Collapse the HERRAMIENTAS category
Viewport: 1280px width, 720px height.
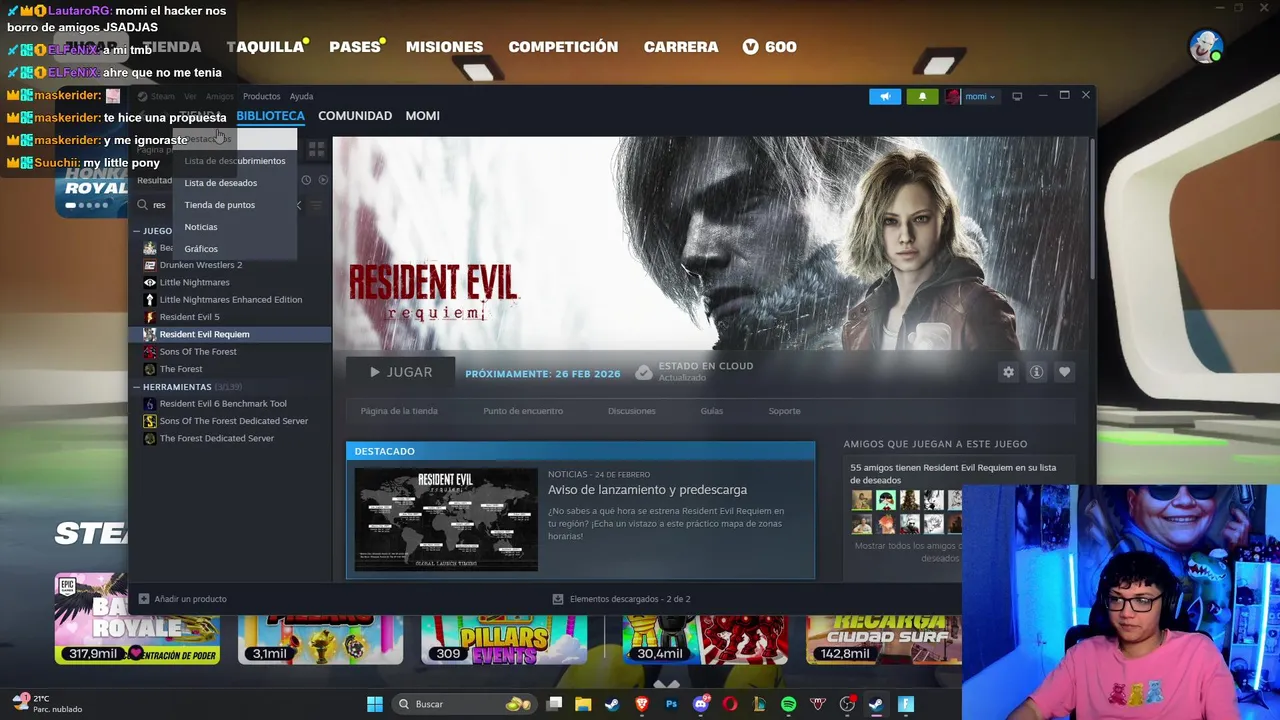tap(137, 387)
